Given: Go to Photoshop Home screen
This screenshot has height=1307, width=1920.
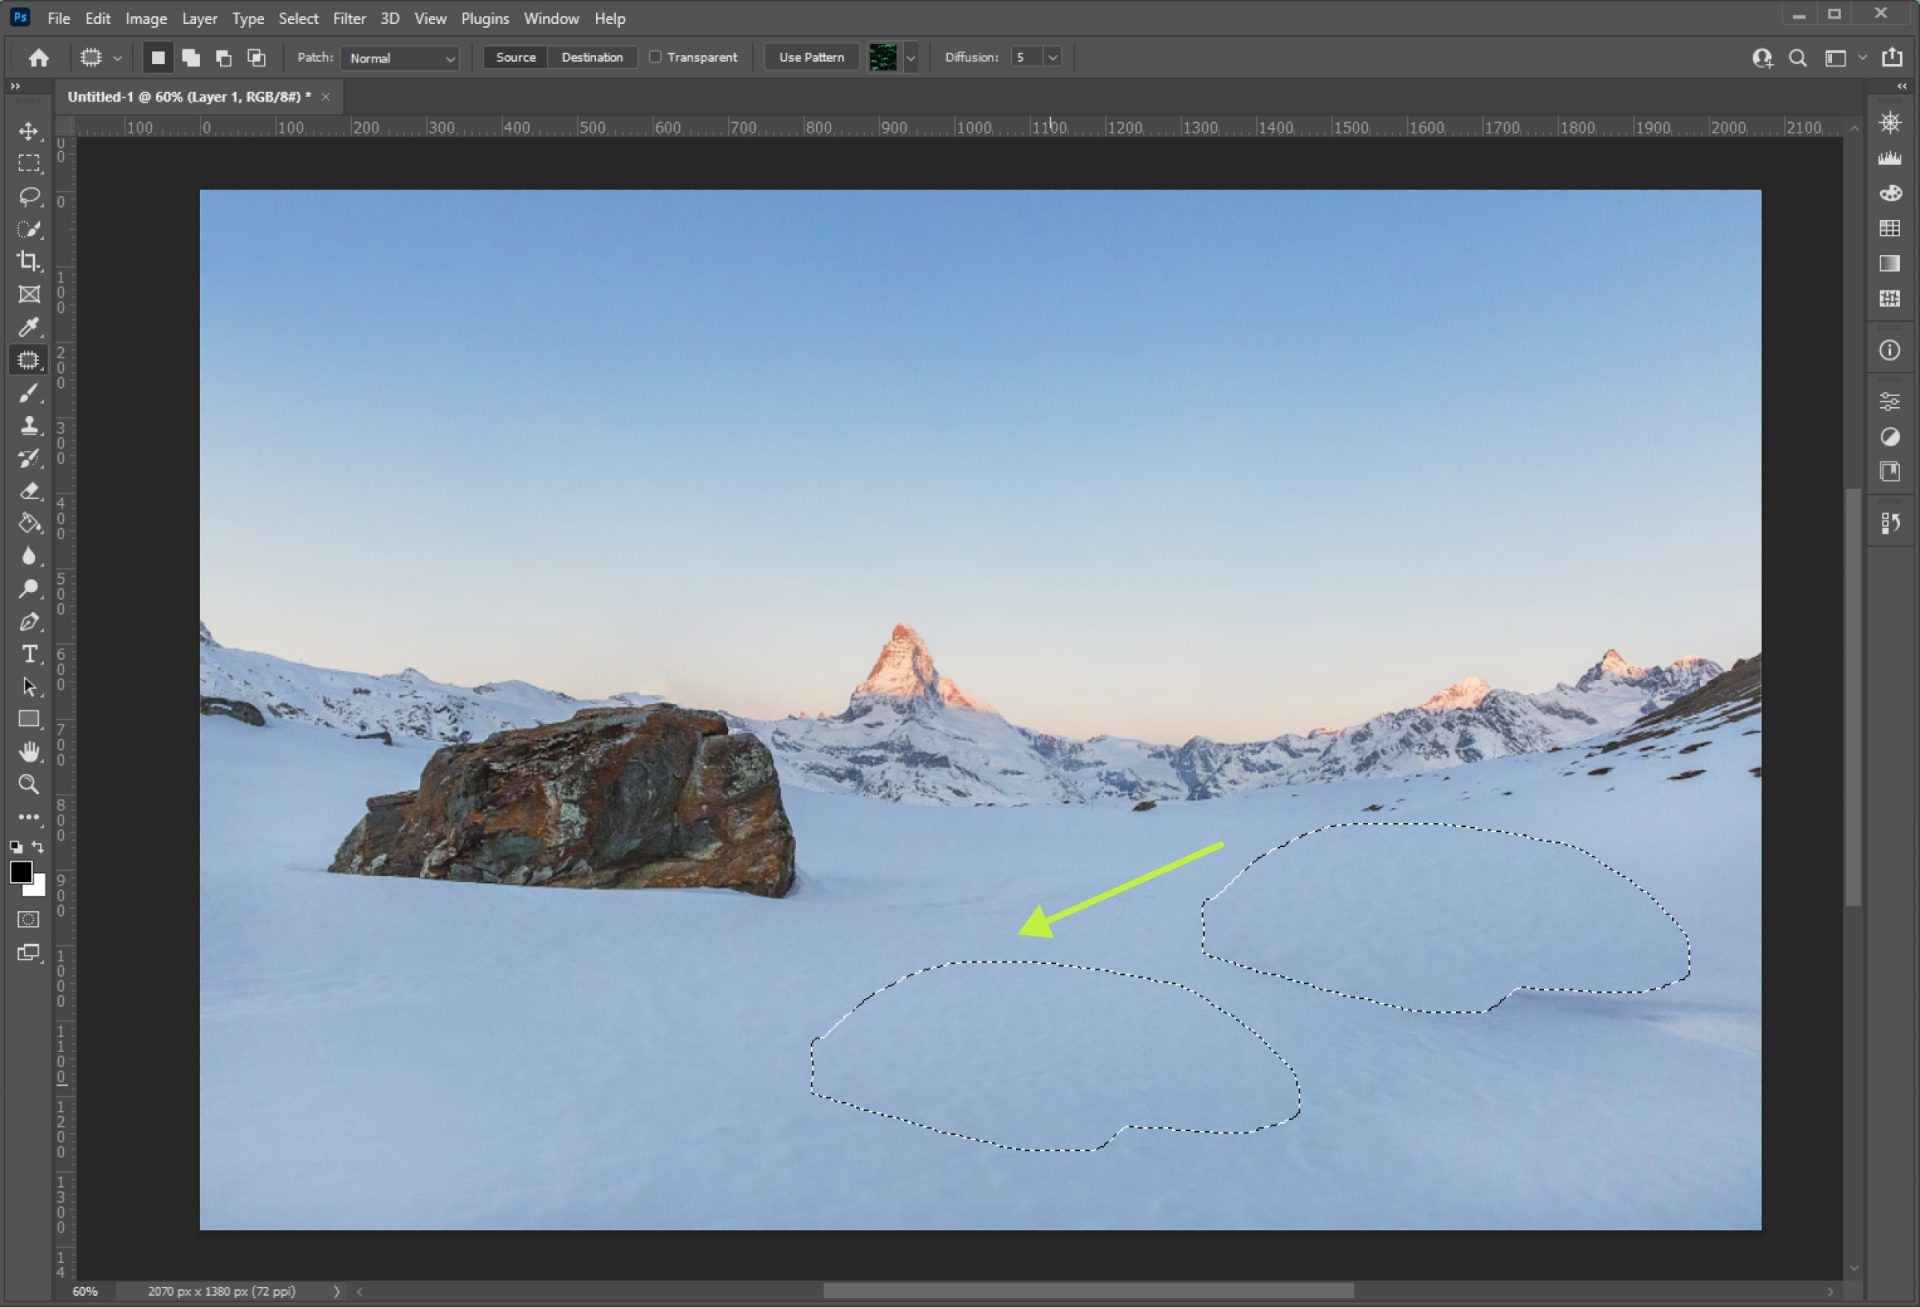Looking at the screenshot, I should pyautogui.click(x=38, y=58).
